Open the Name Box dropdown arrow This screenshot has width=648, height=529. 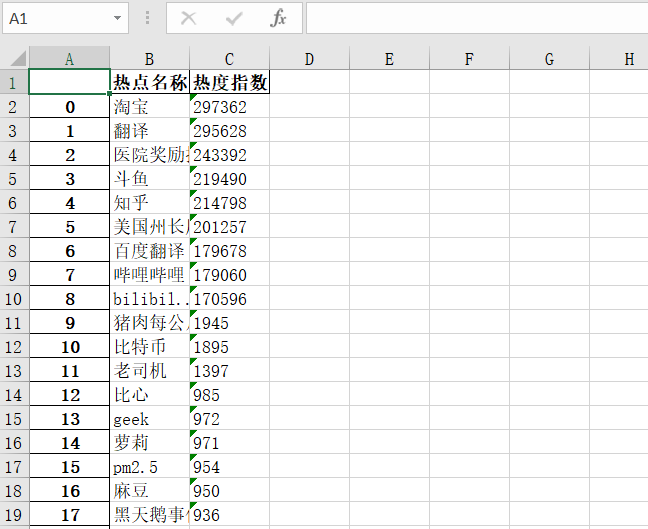click(117, 18)
